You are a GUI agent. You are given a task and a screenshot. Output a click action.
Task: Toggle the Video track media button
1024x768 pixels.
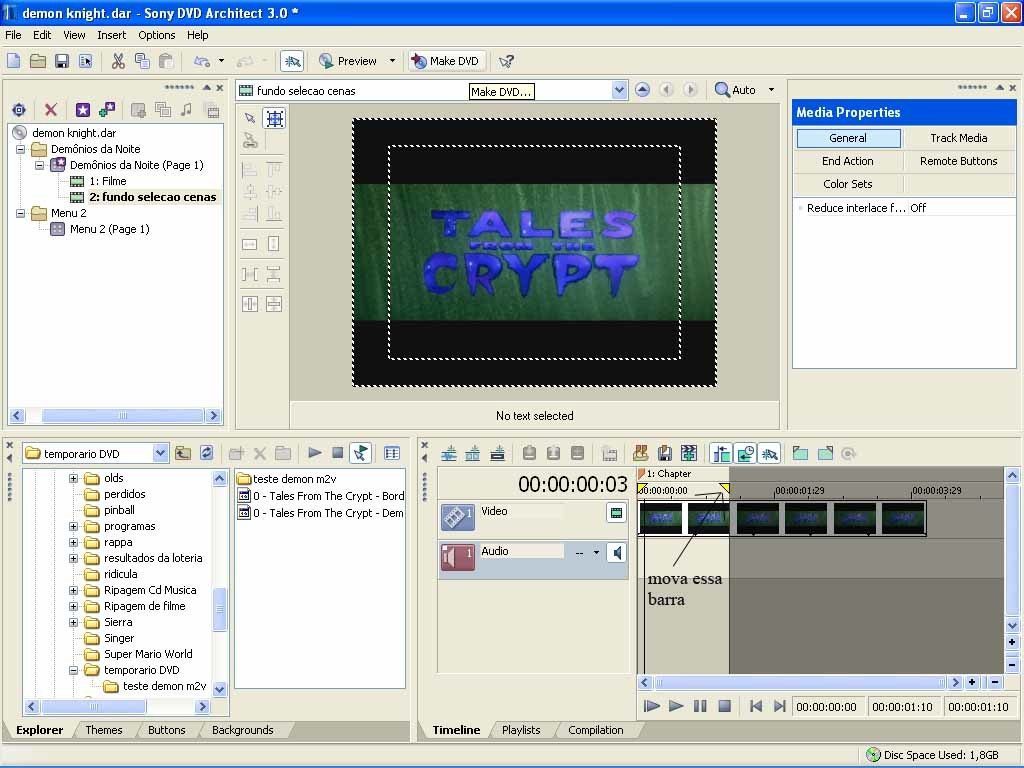click(616, 513)
